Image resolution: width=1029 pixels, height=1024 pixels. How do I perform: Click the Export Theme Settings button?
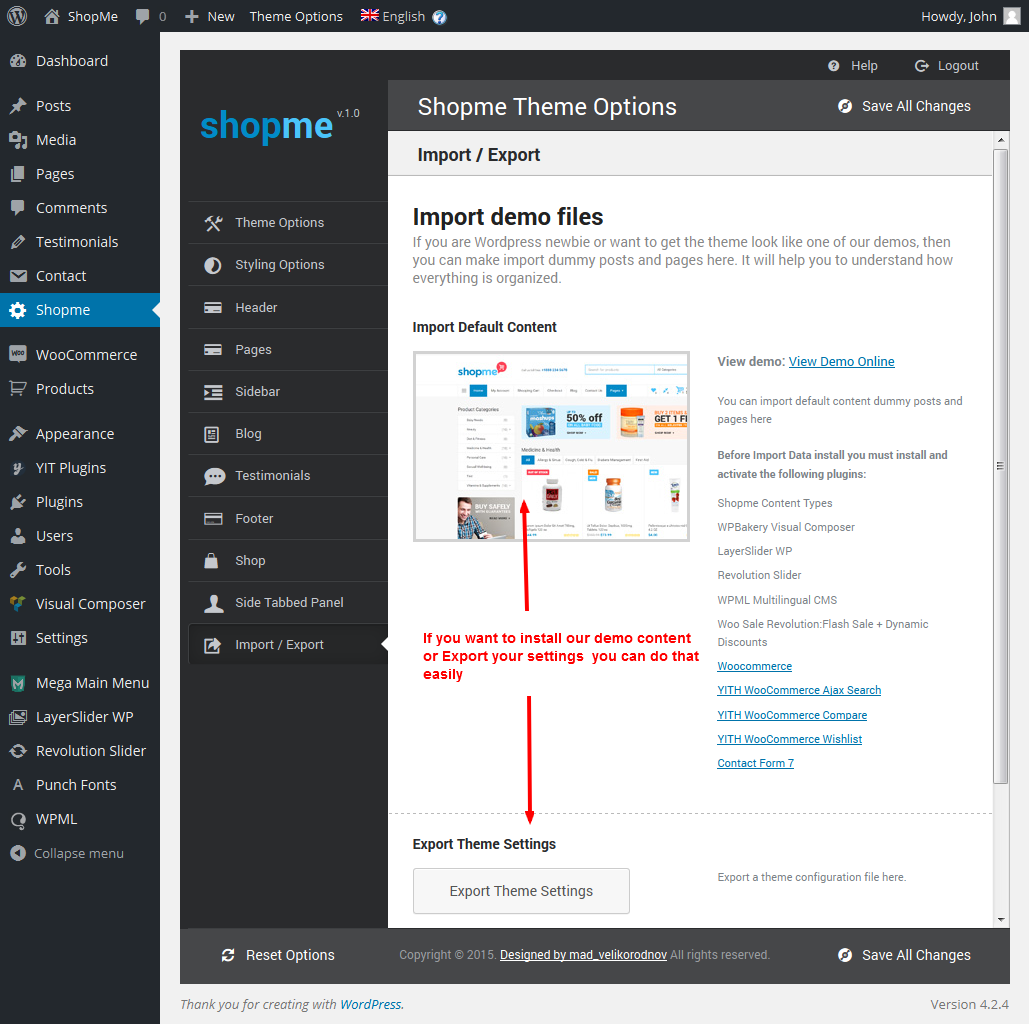coord(521,891)
